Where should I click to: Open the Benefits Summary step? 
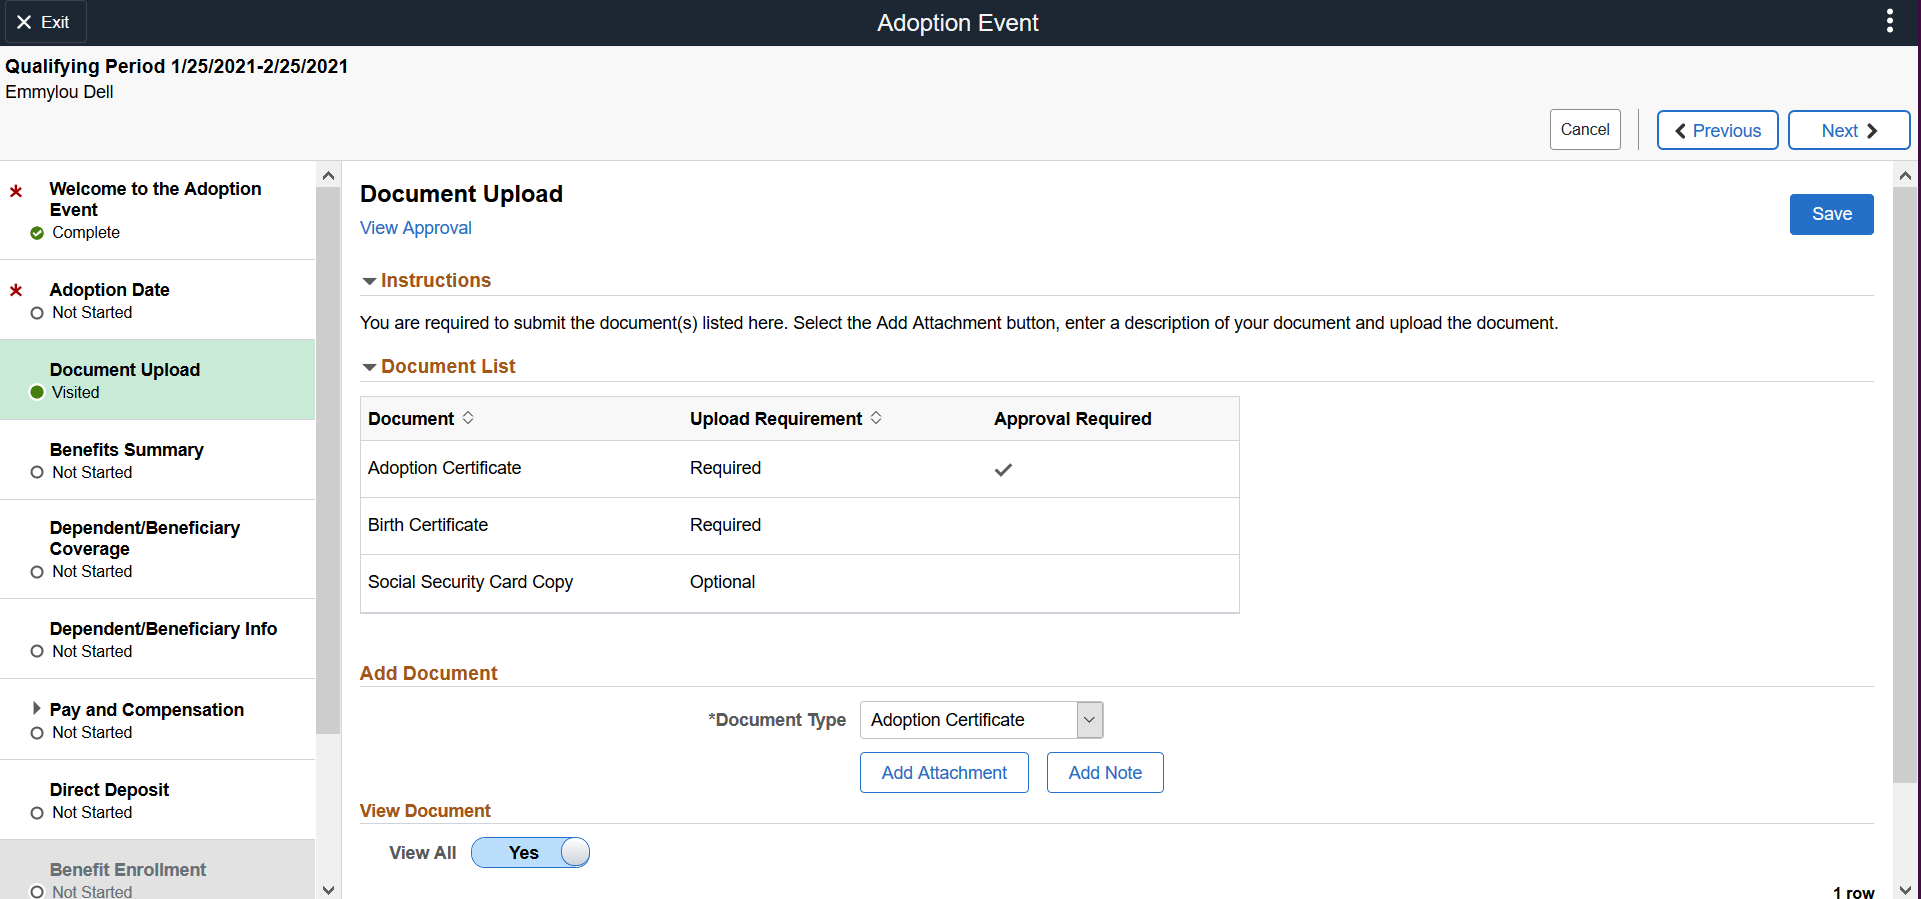pos(127,450)
